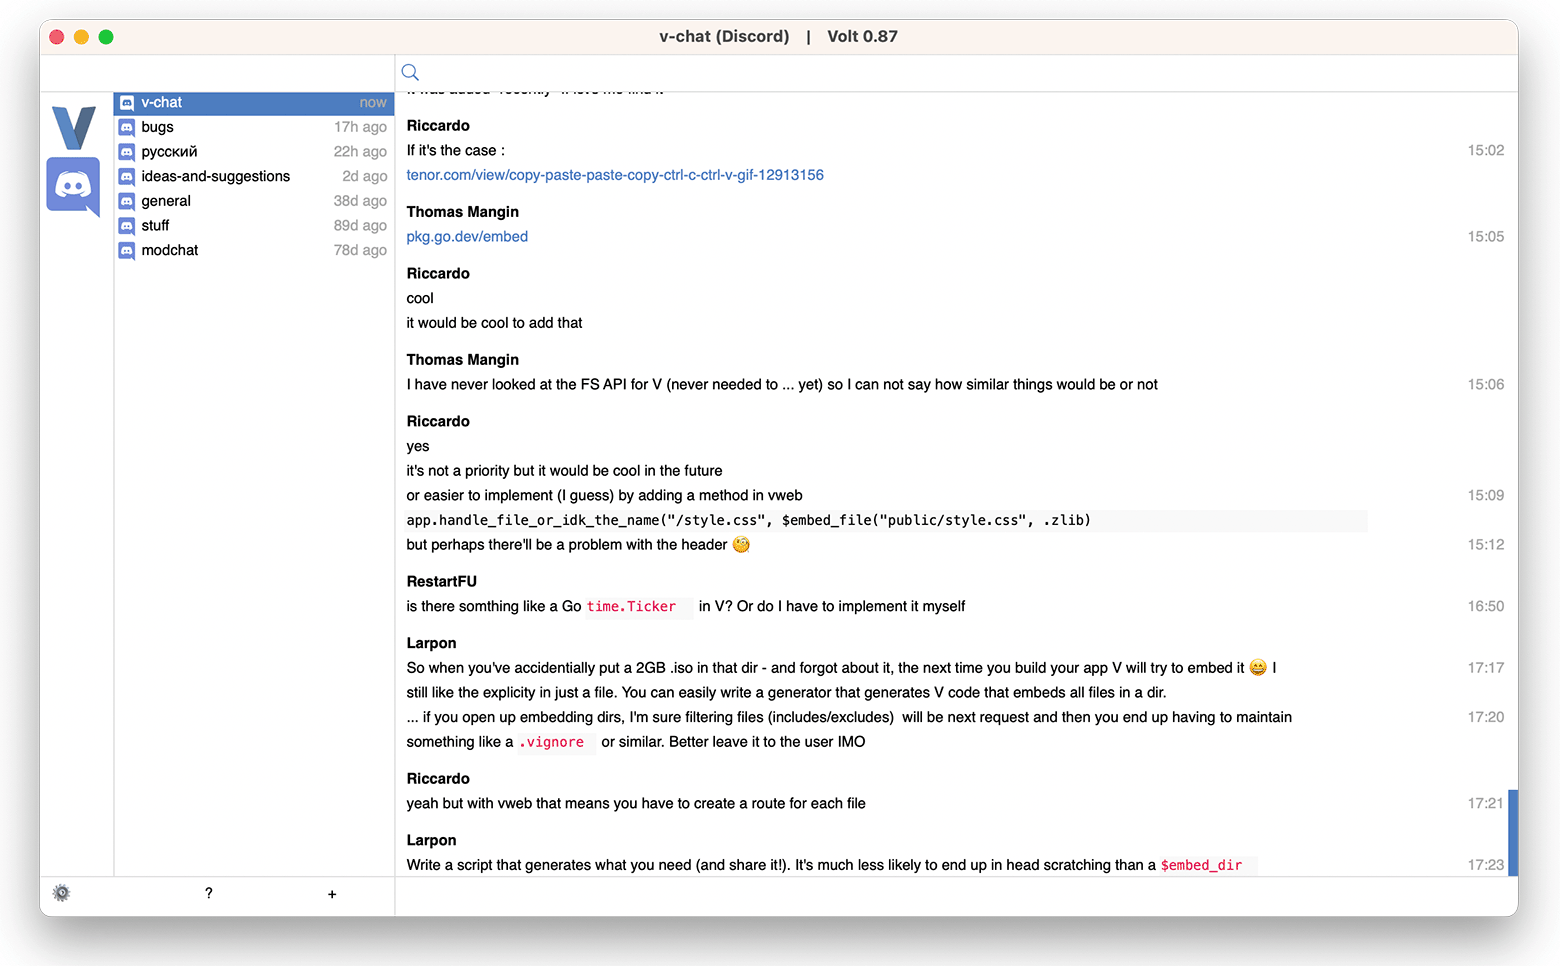Click the bugs channel icon

(127, 127)
